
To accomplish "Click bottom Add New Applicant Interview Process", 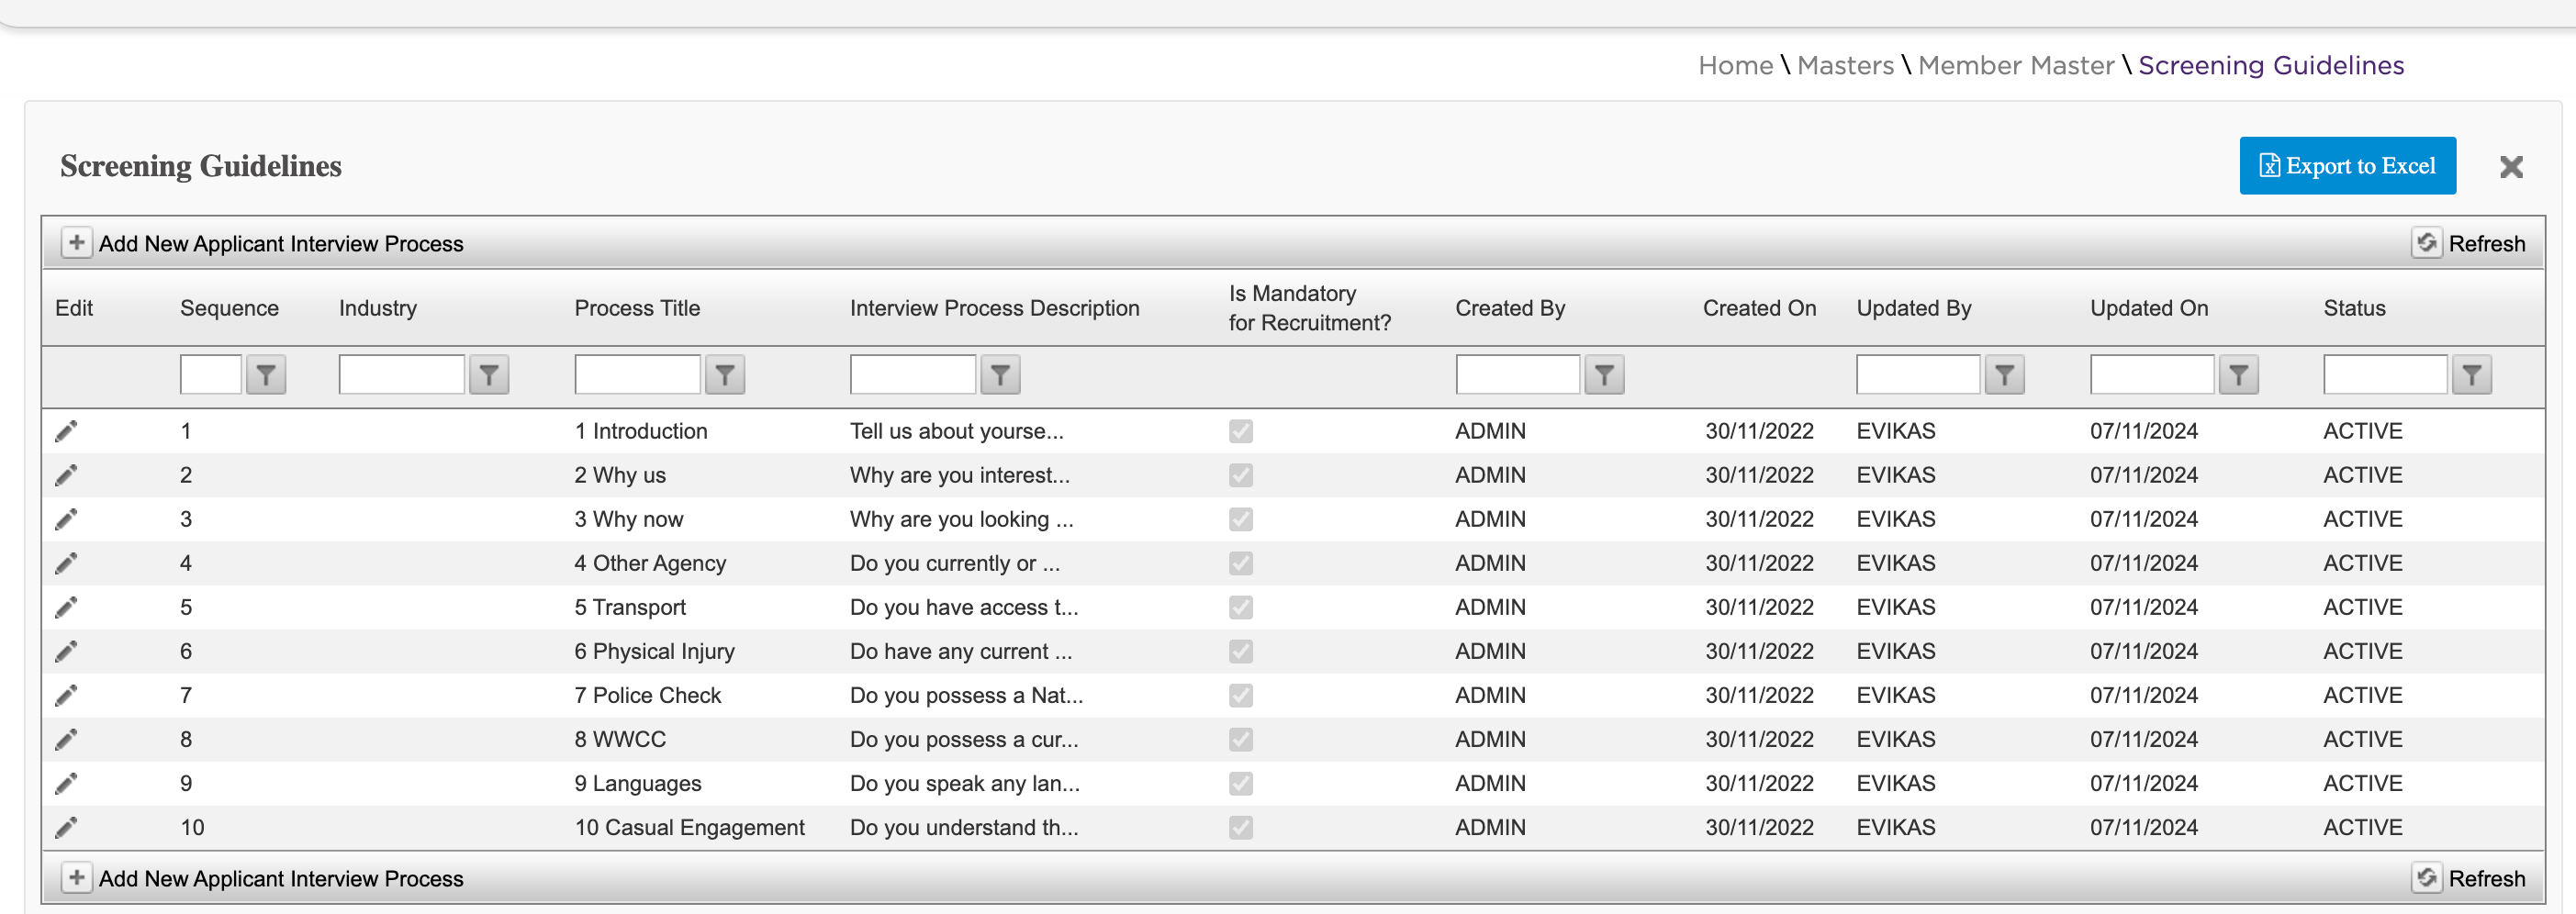I will click(263, 878).
